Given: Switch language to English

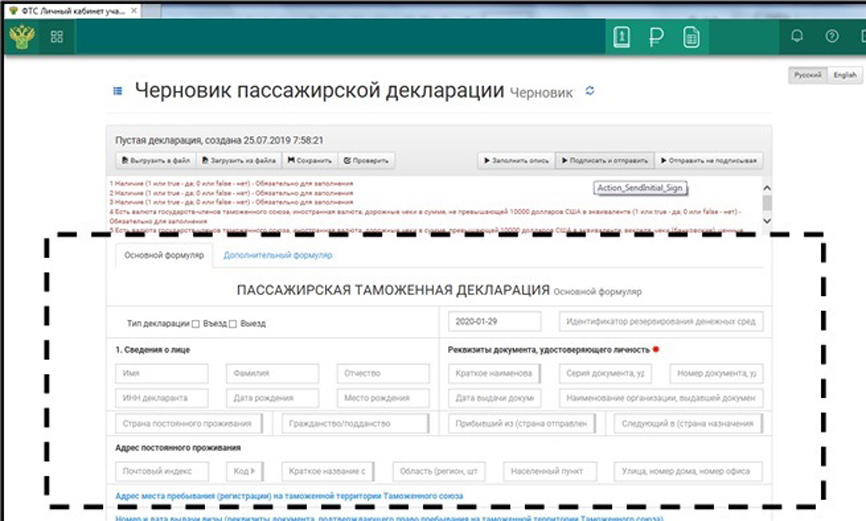Looking at the screenshot, I should [x=845, y=75].
